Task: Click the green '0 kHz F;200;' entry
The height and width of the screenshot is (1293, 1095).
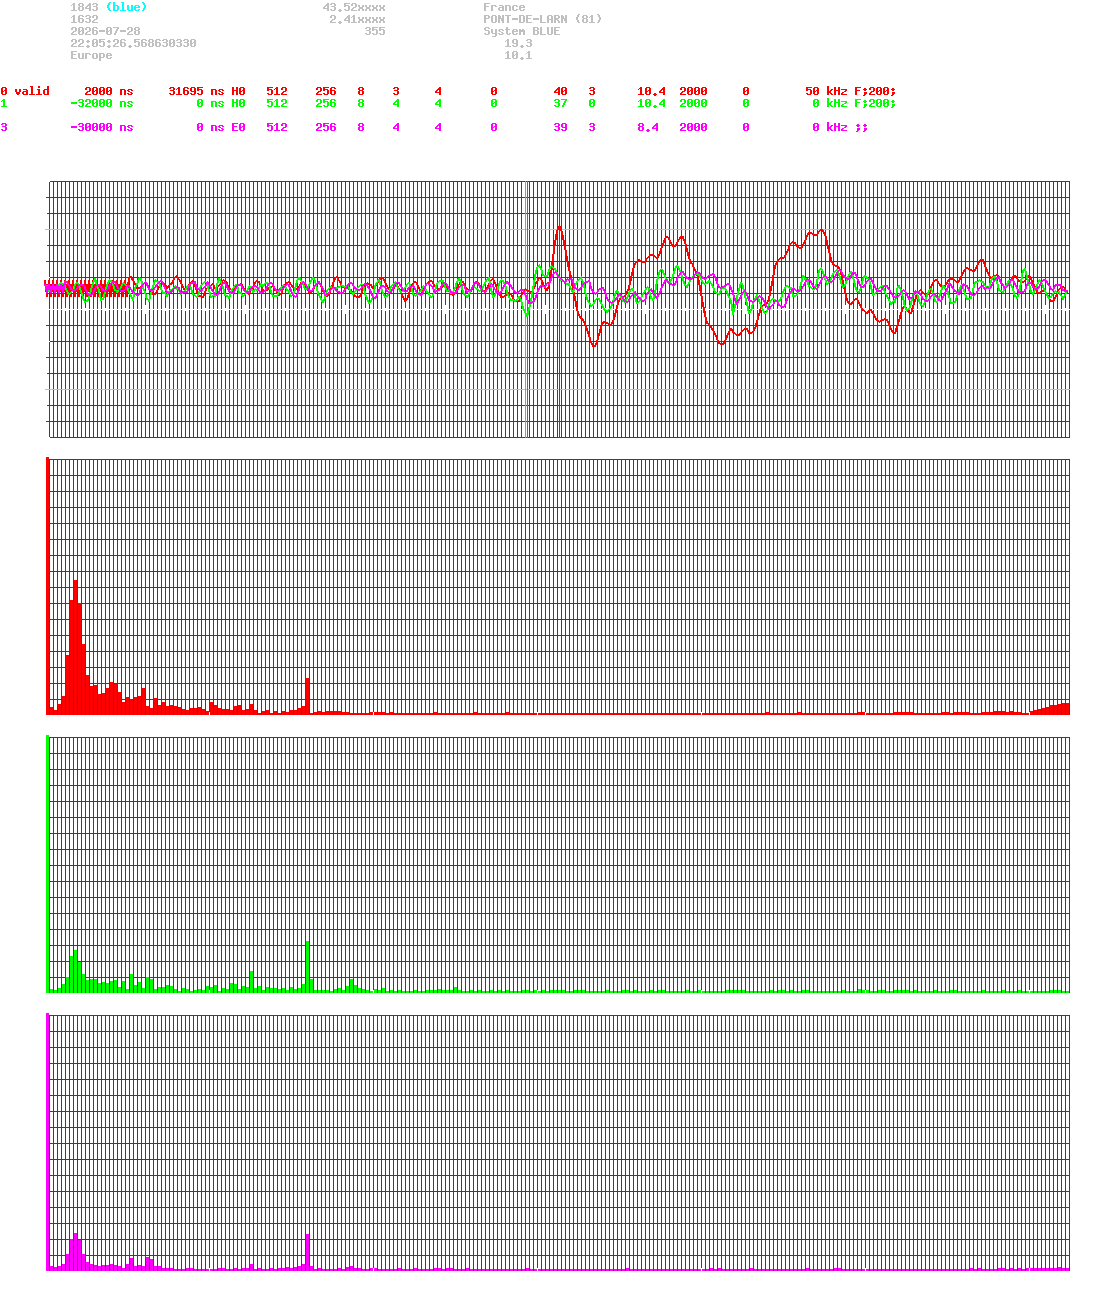Action: tap(854, 103)
